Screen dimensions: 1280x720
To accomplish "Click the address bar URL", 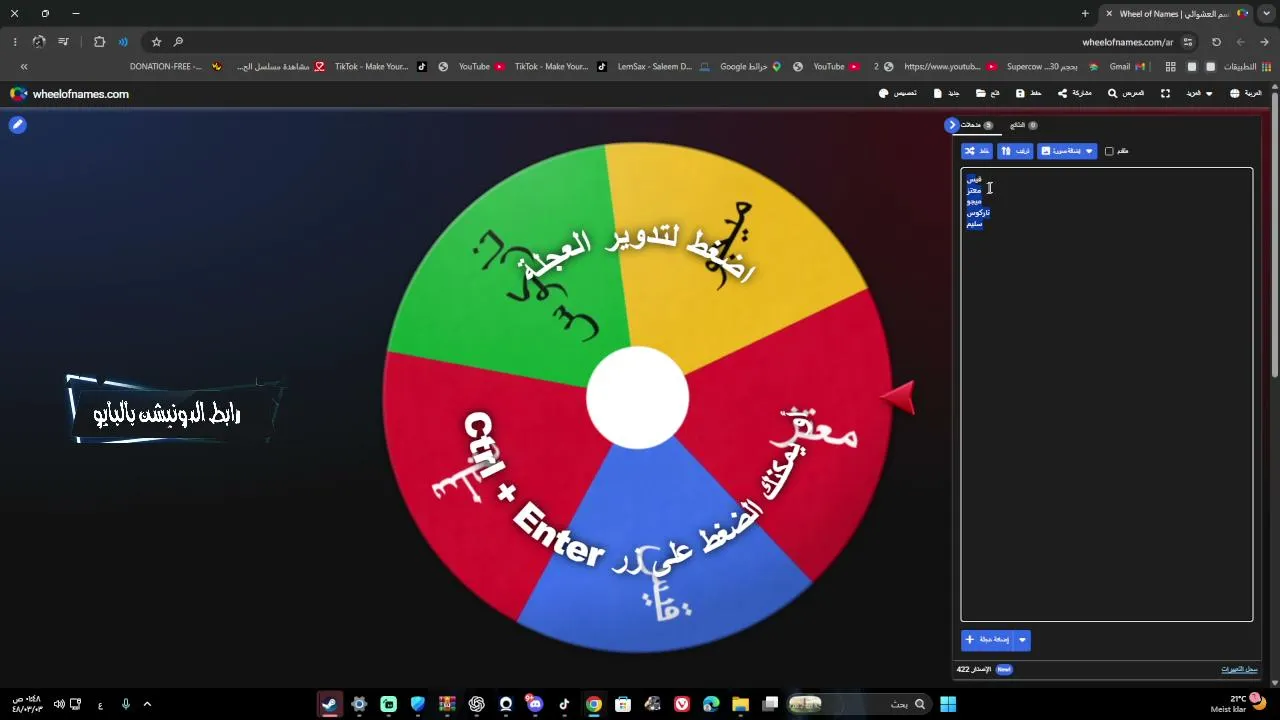I will 1128,42.
